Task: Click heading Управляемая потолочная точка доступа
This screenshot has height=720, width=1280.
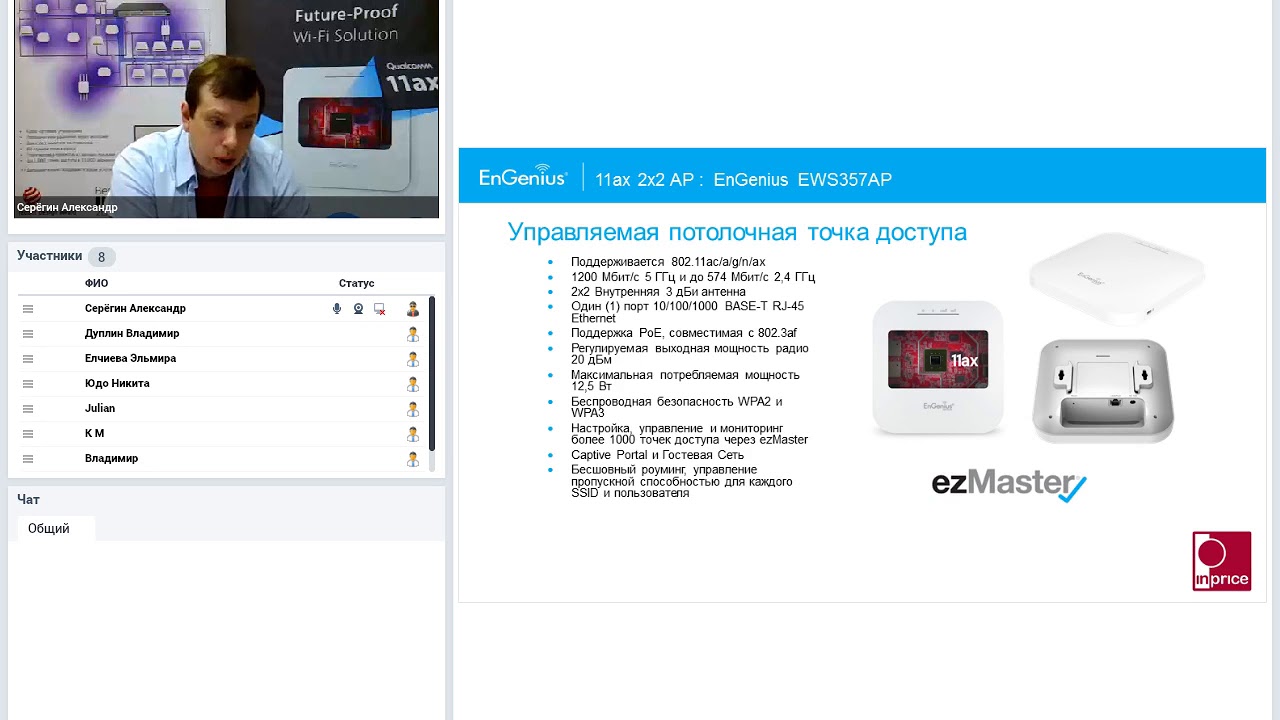Action: point(737,232)
